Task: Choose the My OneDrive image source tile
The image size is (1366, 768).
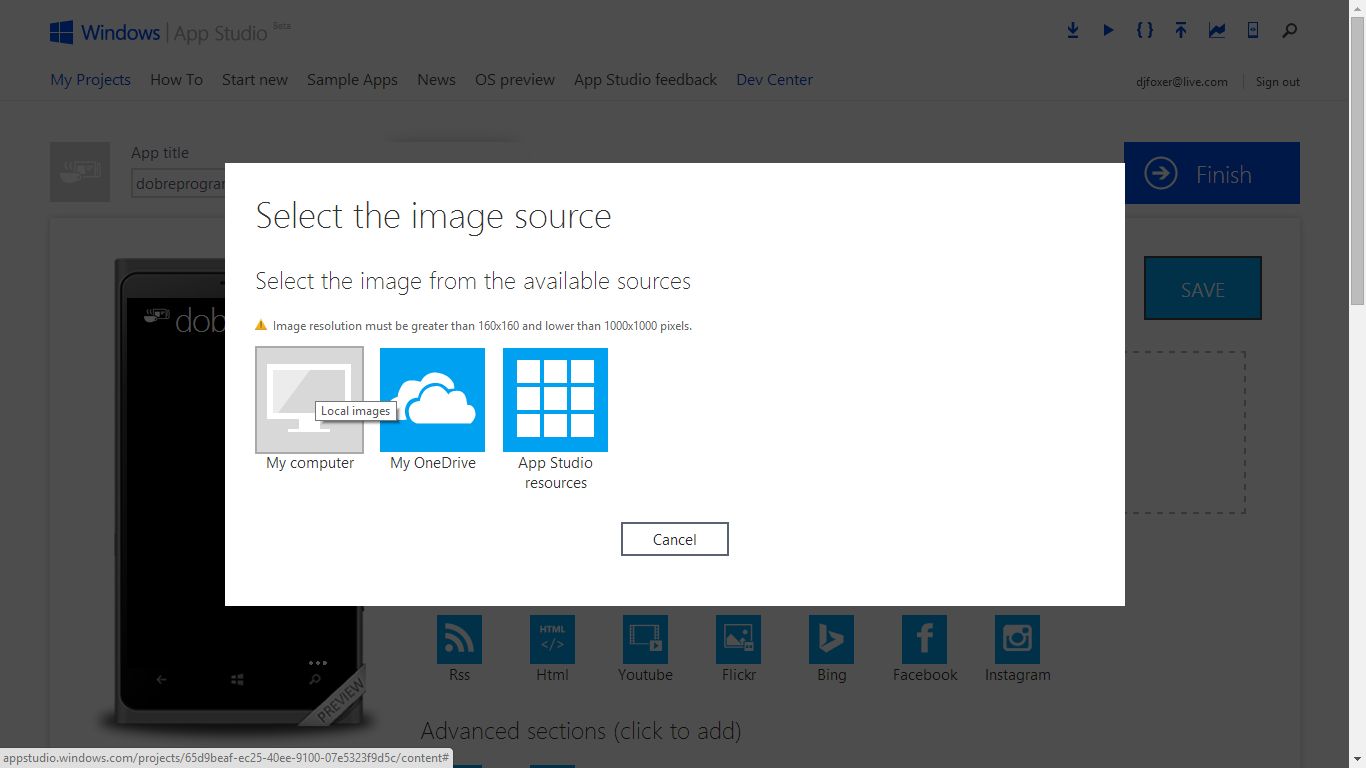Action: pyautogui.click(x=432, y=400)
